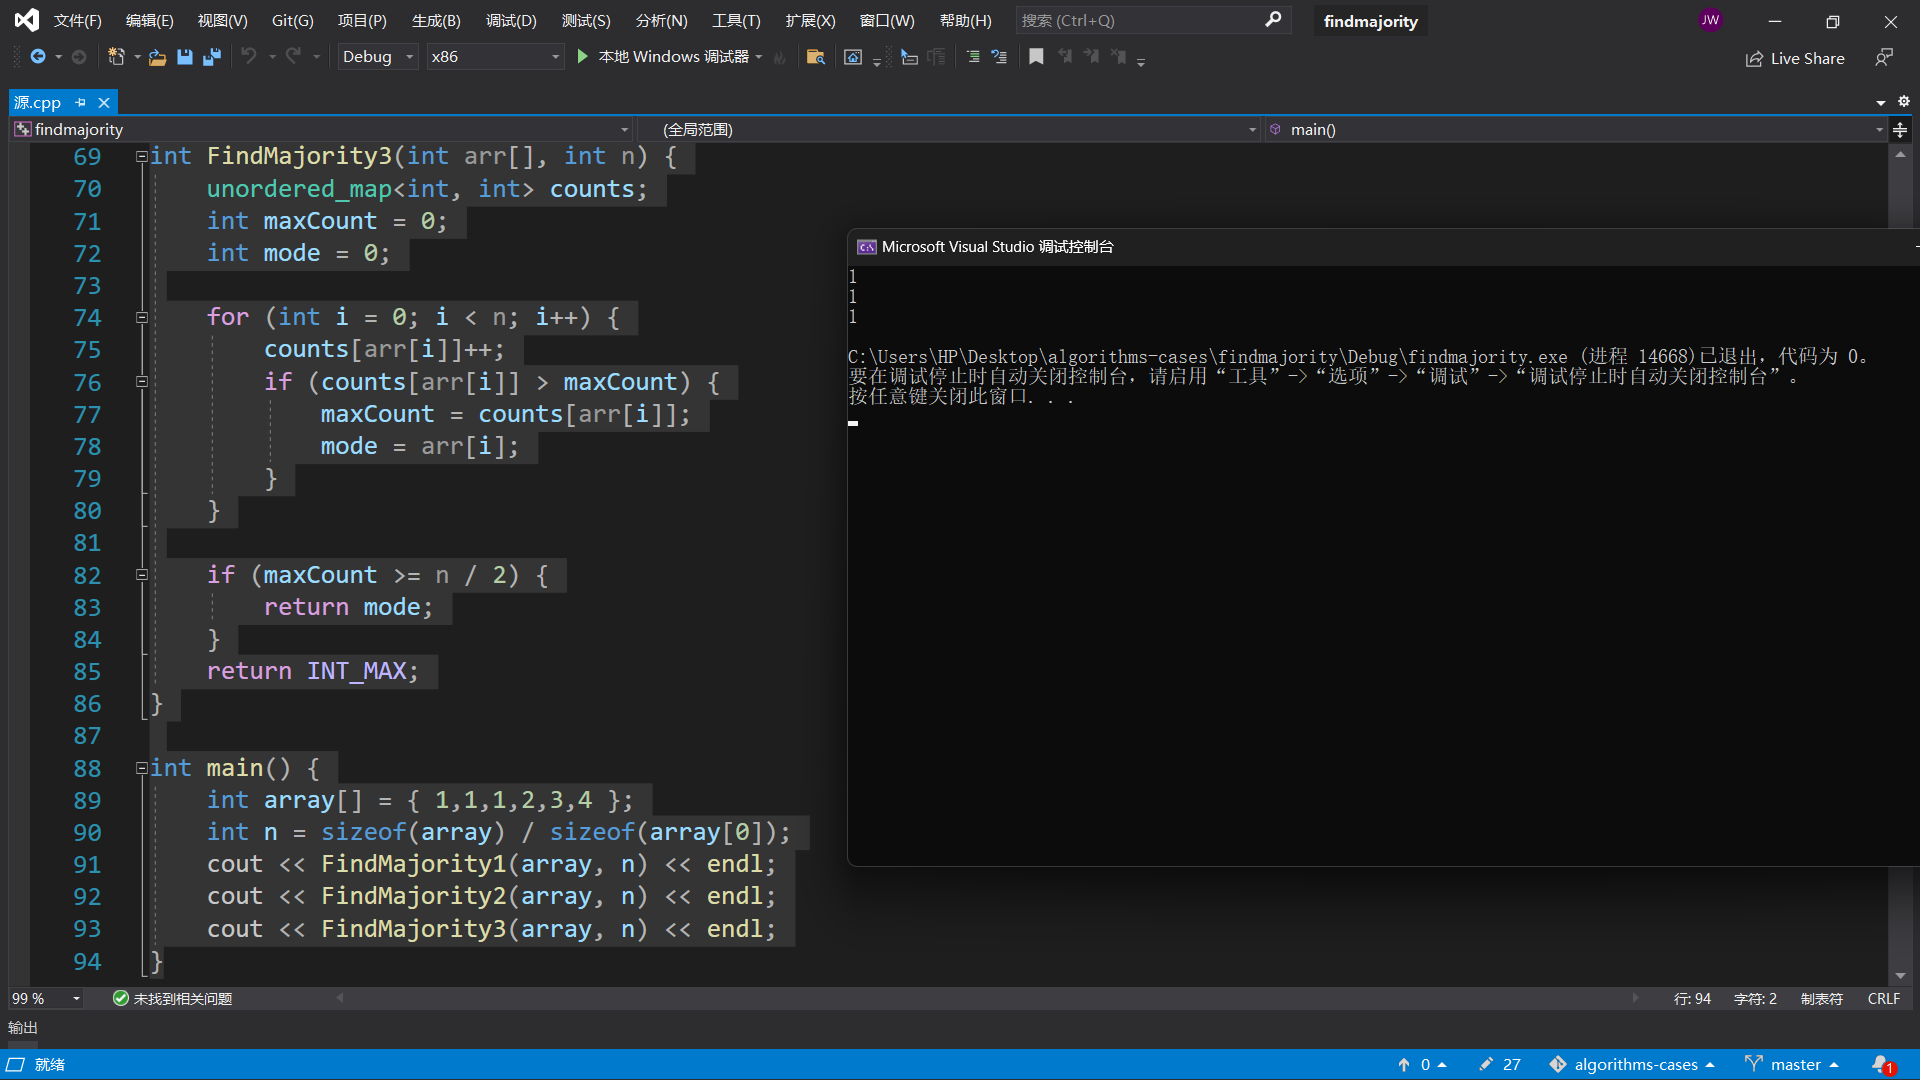Click the split editor window icon
This screenshot has width=1920, height=1080.
(x=1900, y=130)
